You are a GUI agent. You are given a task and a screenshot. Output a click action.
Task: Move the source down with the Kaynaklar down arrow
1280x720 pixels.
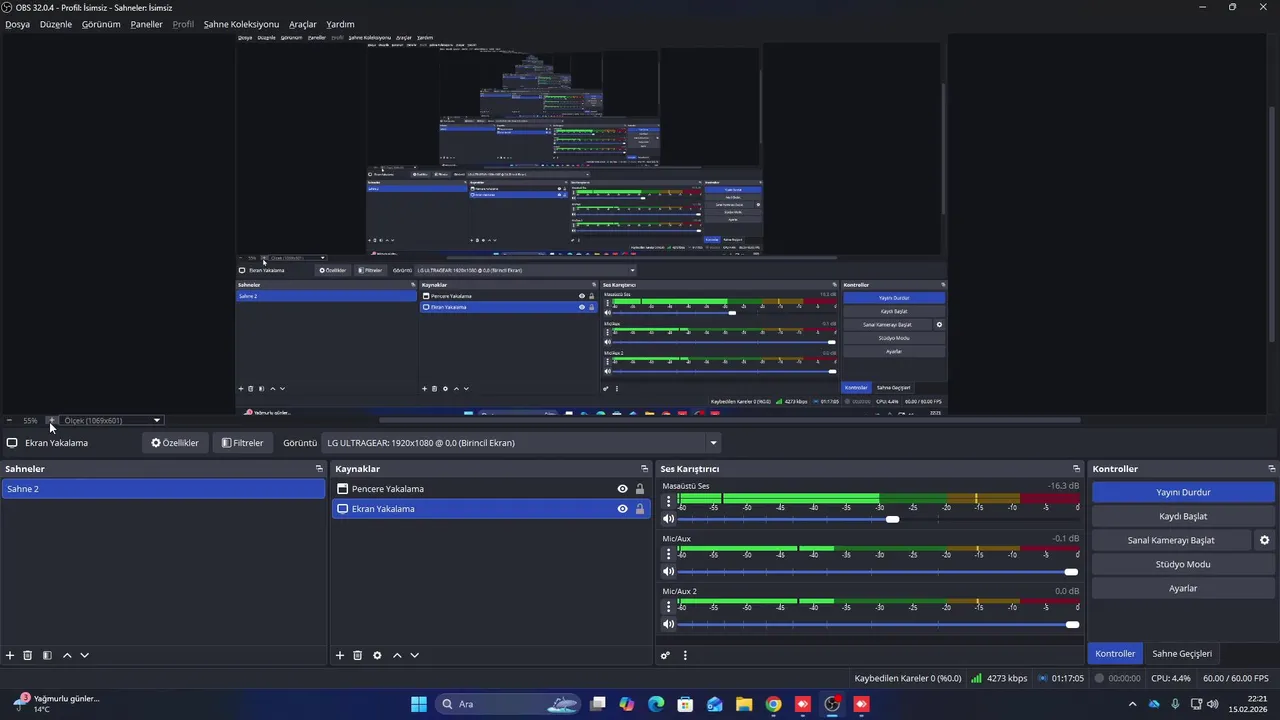coord(414,655)
